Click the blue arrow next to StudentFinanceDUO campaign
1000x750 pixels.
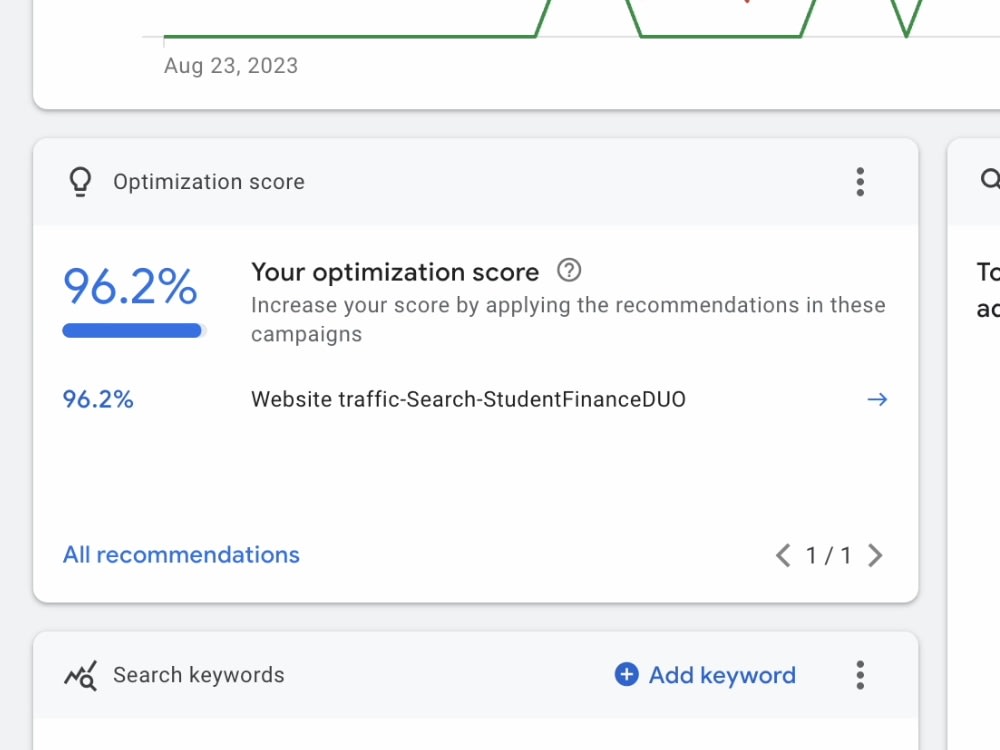coord(877,399)
